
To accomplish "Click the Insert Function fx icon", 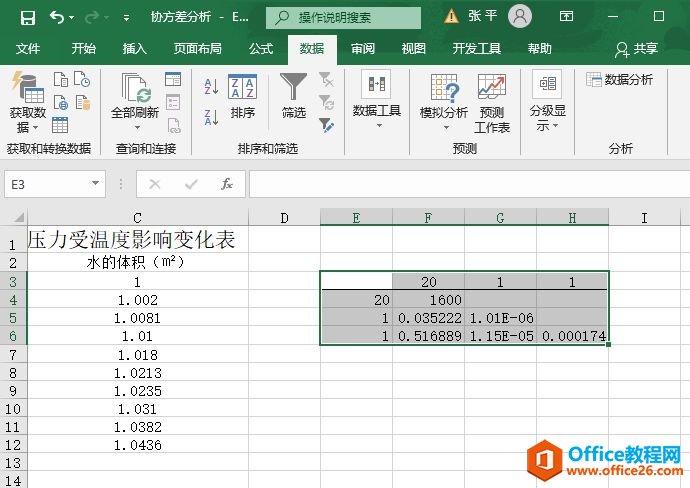I will click(227, 184).
